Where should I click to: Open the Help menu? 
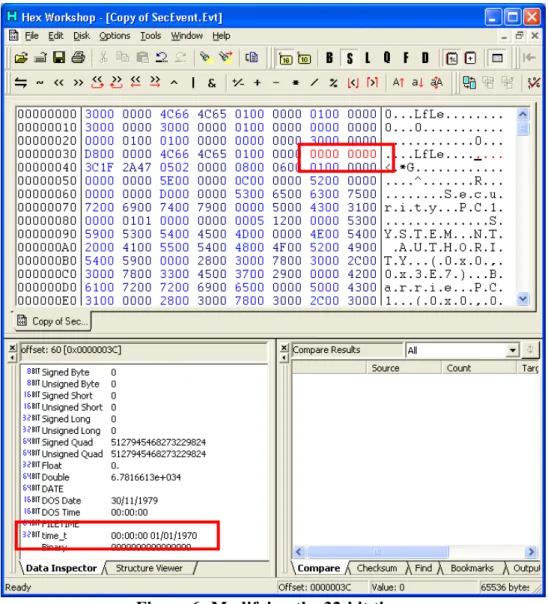pos(221,36)
